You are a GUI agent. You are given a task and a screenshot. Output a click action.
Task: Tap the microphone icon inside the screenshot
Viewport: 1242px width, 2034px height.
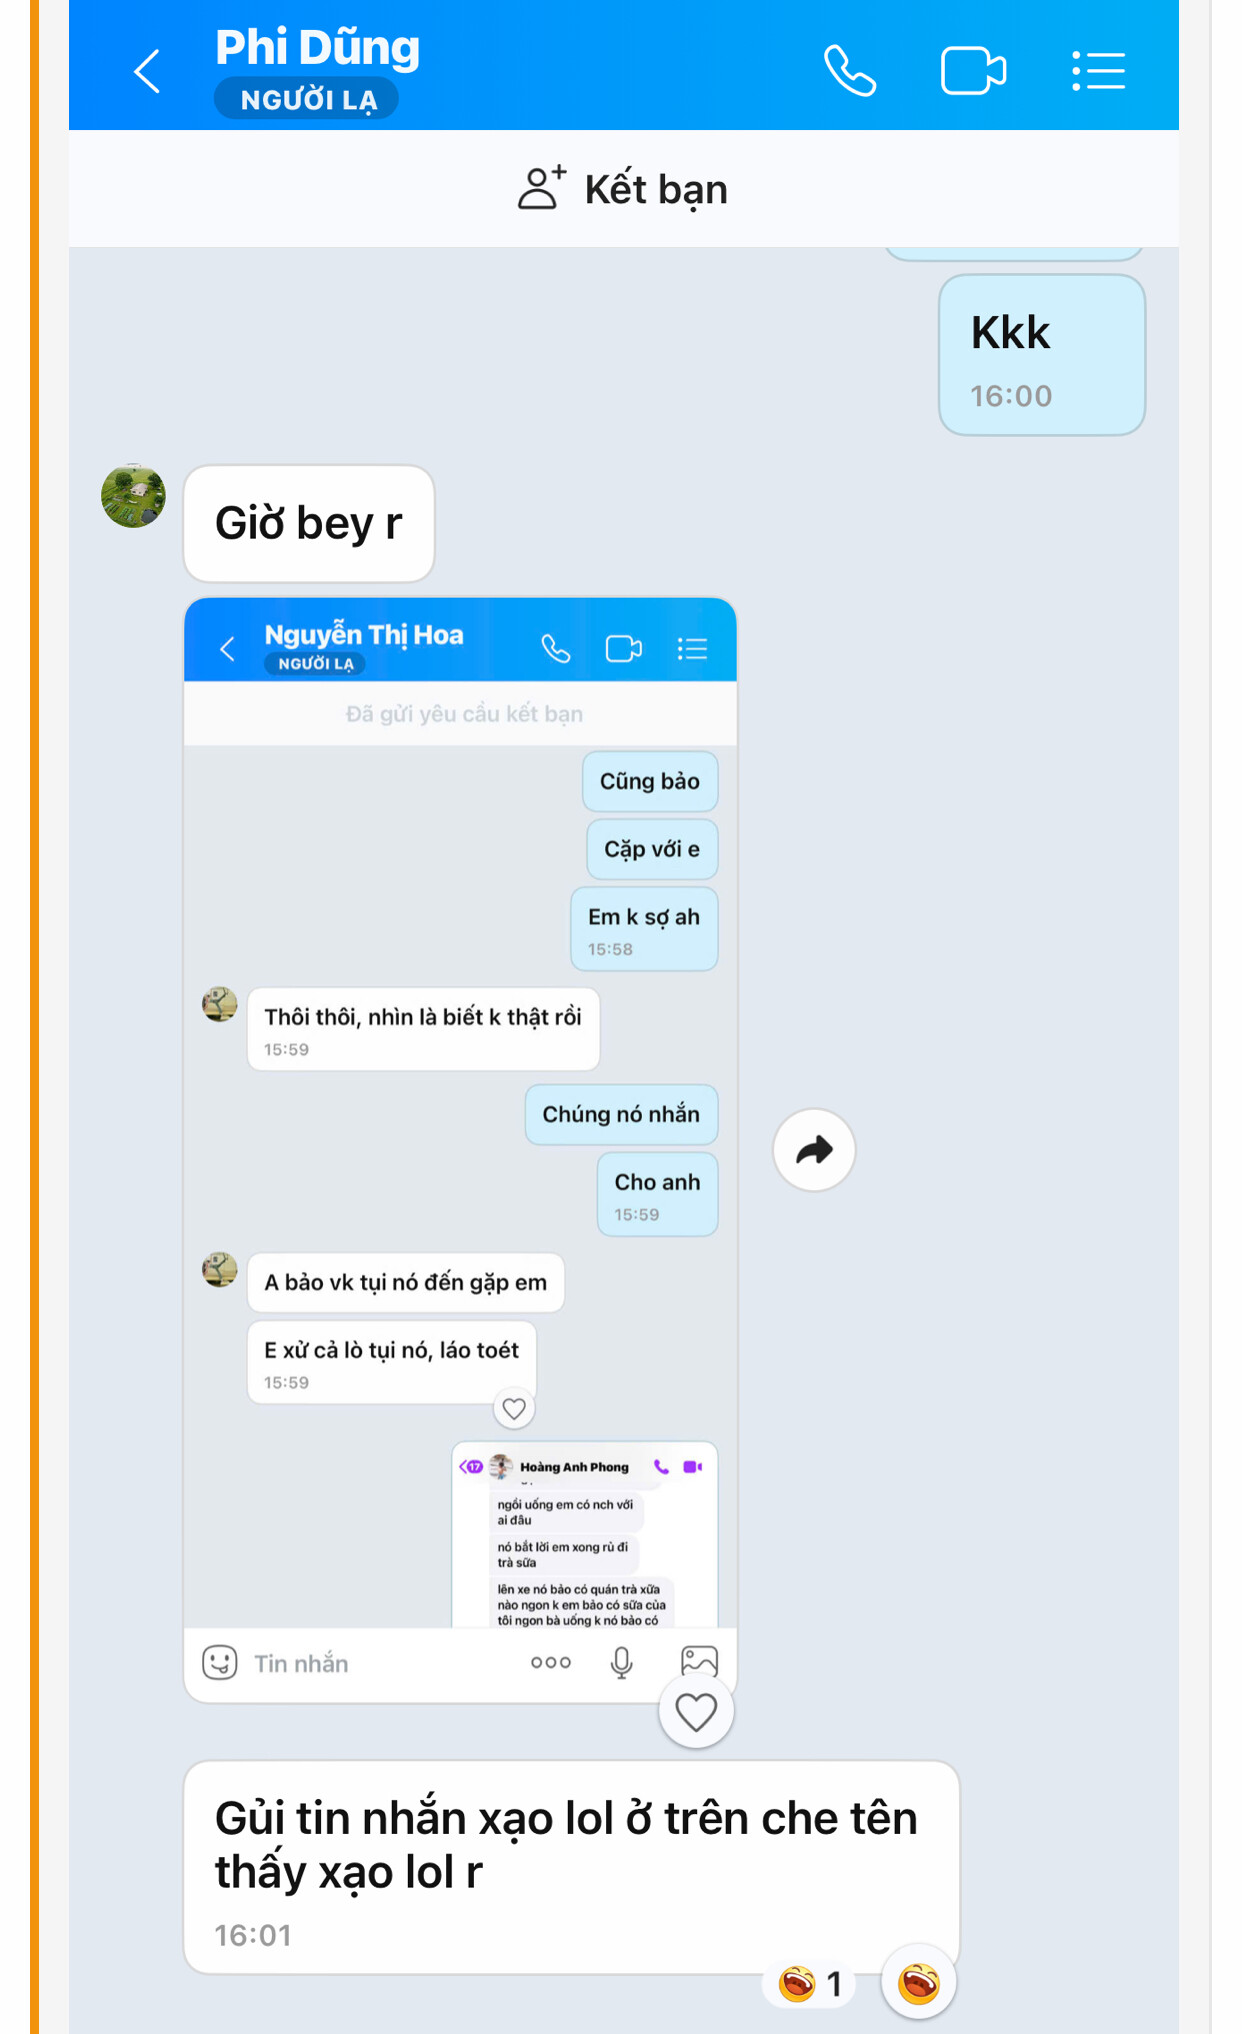point(622,1662)
